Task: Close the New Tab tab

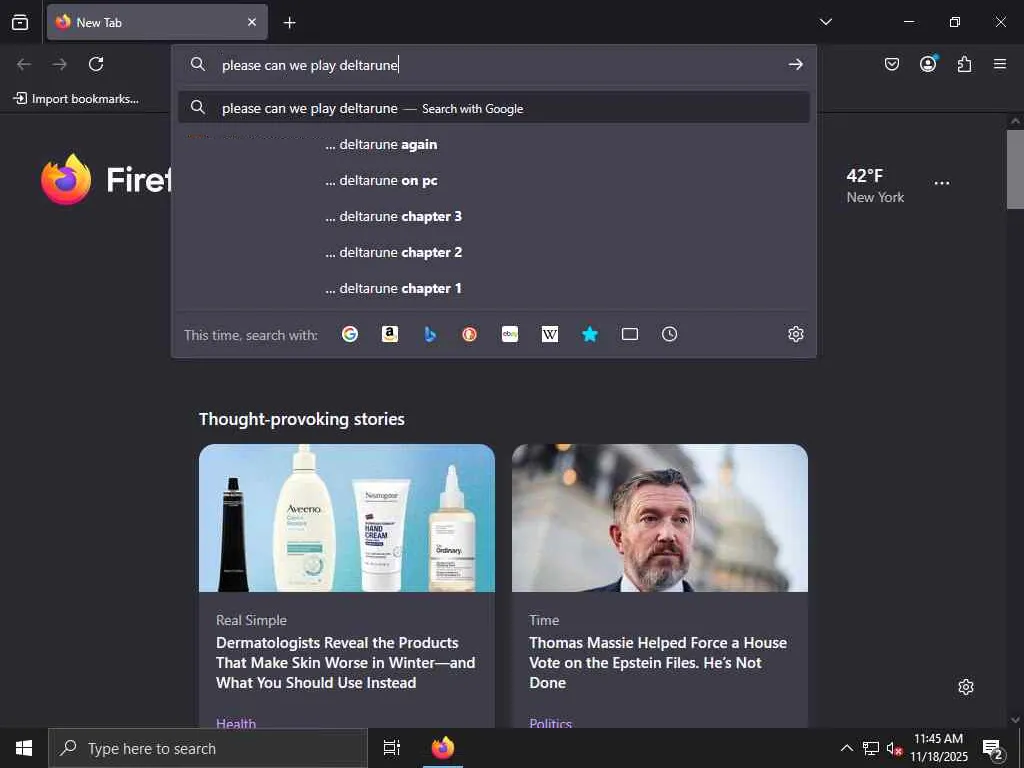Action: (x=252, y=22)
